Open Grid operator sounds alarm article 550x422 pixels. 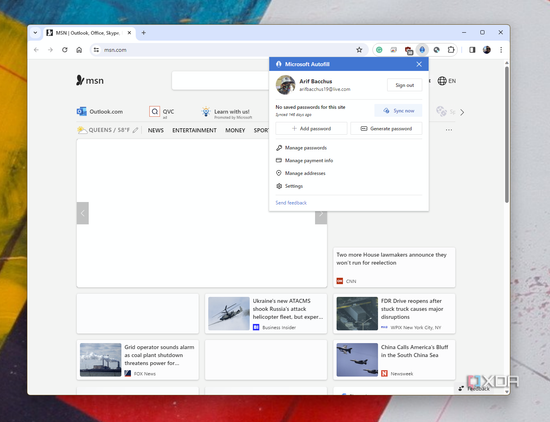click(159, 355)
